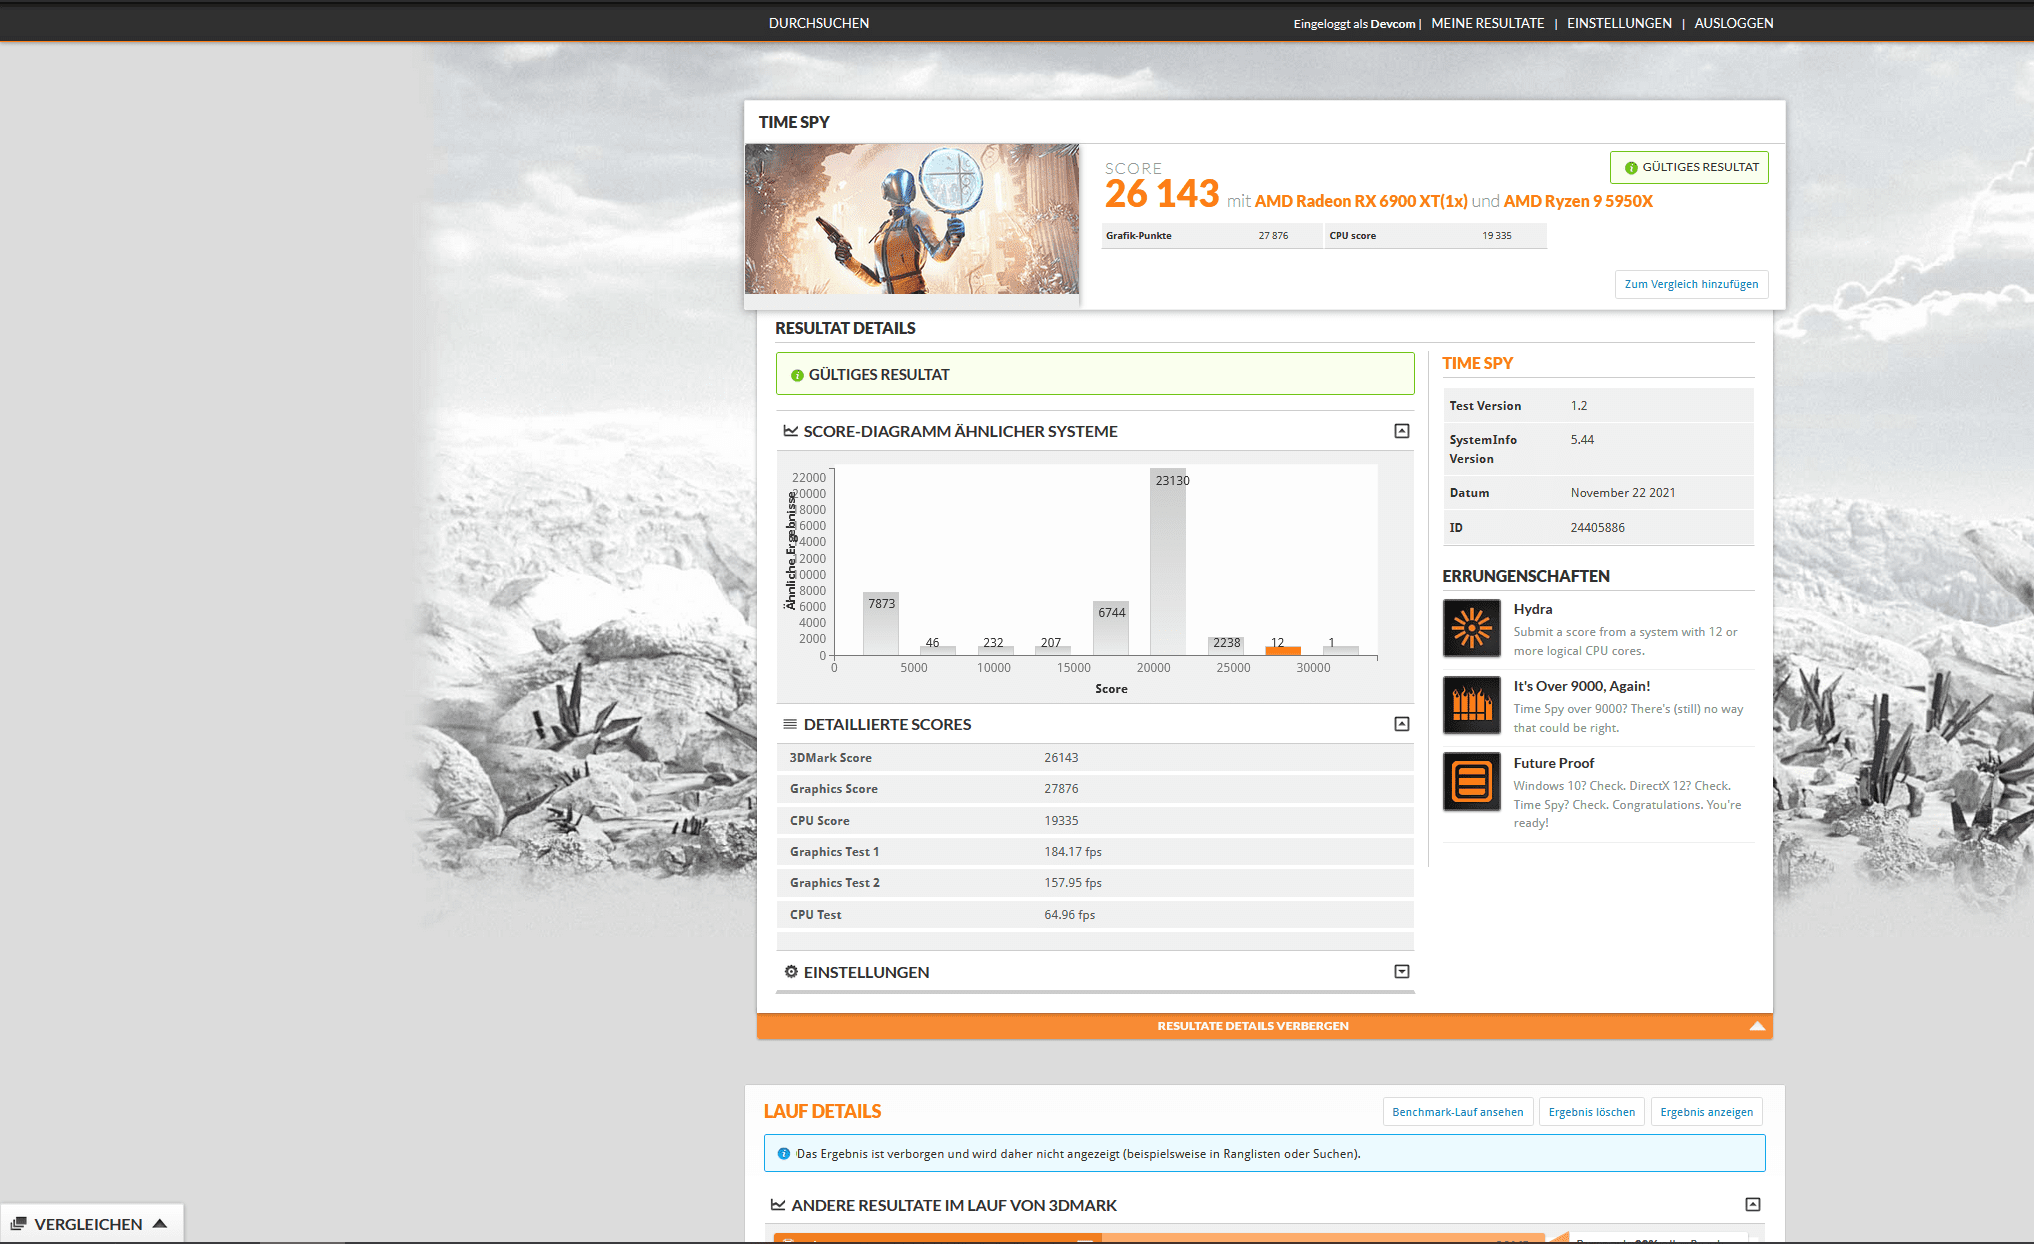2034x1244 pixels.
Task: Click the chart icon beside Score-Diagramm heading
Action: (x=790, y=431)
